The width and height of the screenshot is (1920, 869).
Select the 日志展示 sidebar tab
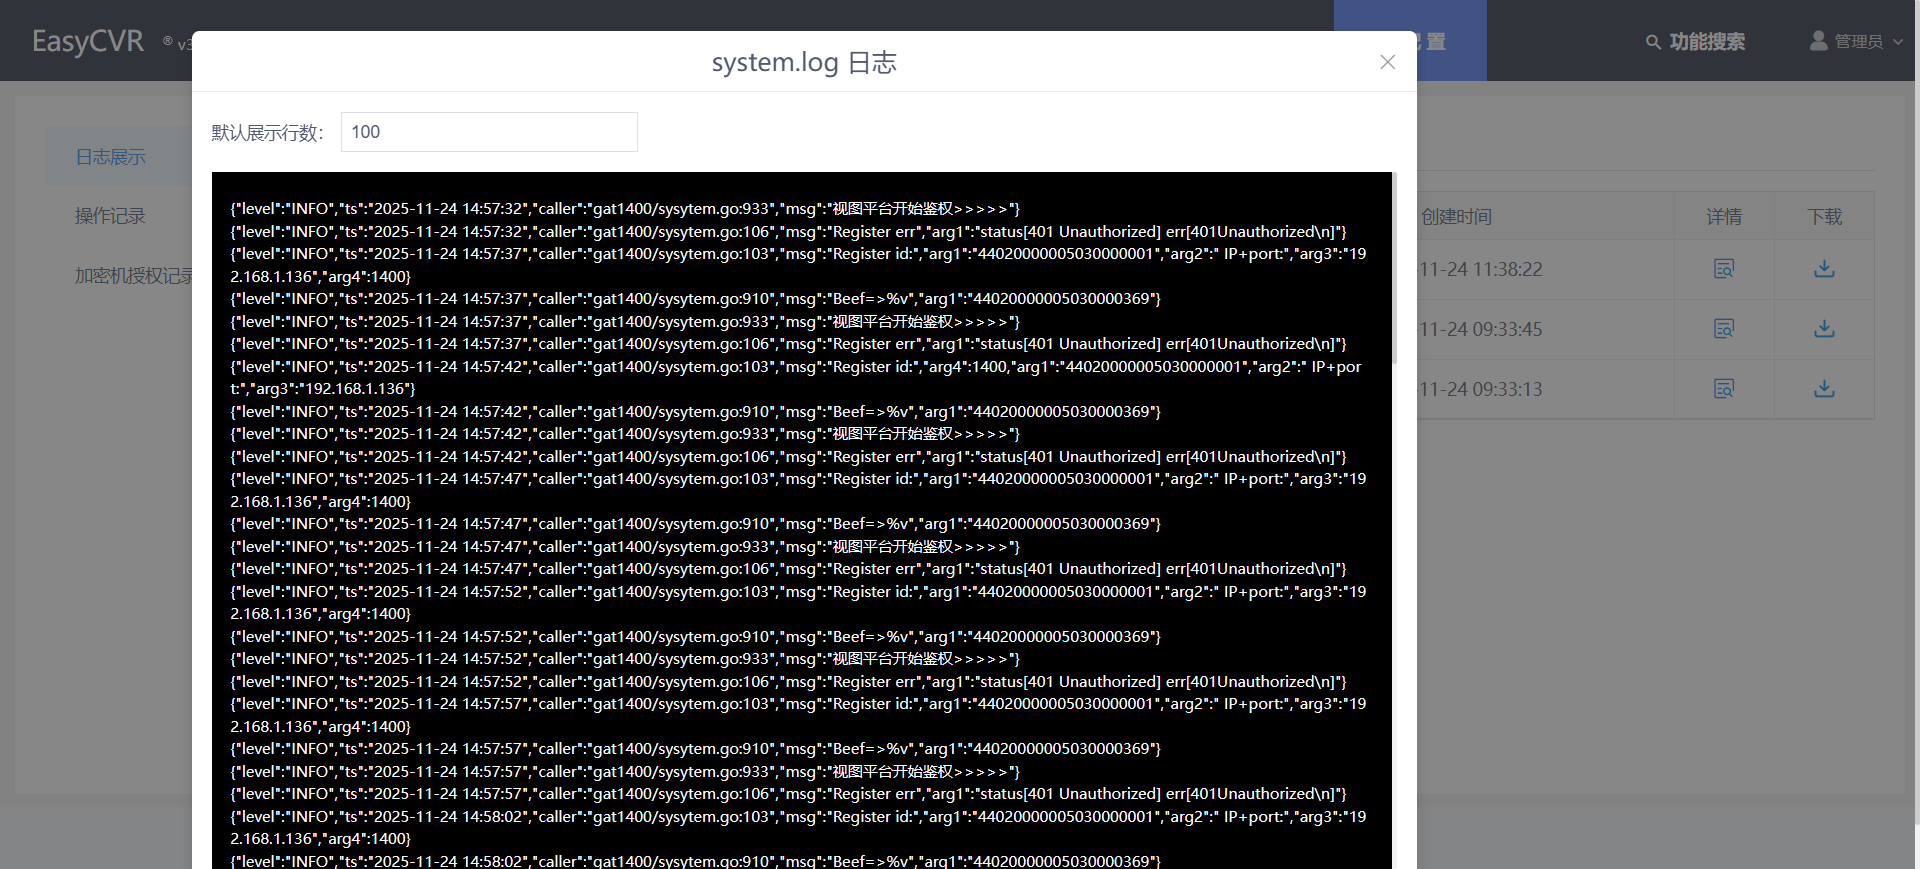pos(111,157)
